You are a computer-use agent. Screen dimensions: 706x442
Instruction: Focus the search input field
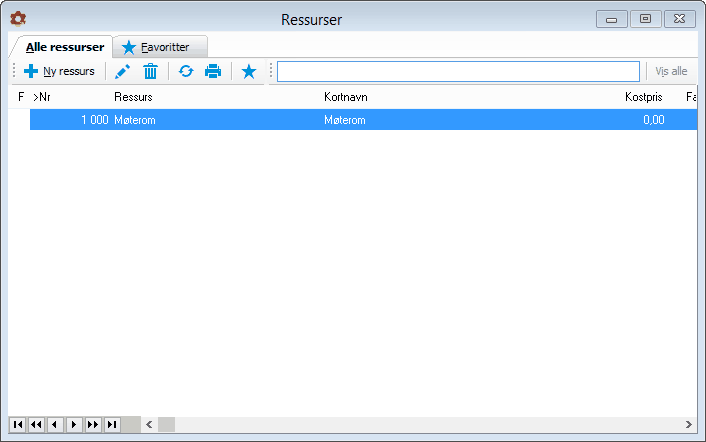pos(458,72)
